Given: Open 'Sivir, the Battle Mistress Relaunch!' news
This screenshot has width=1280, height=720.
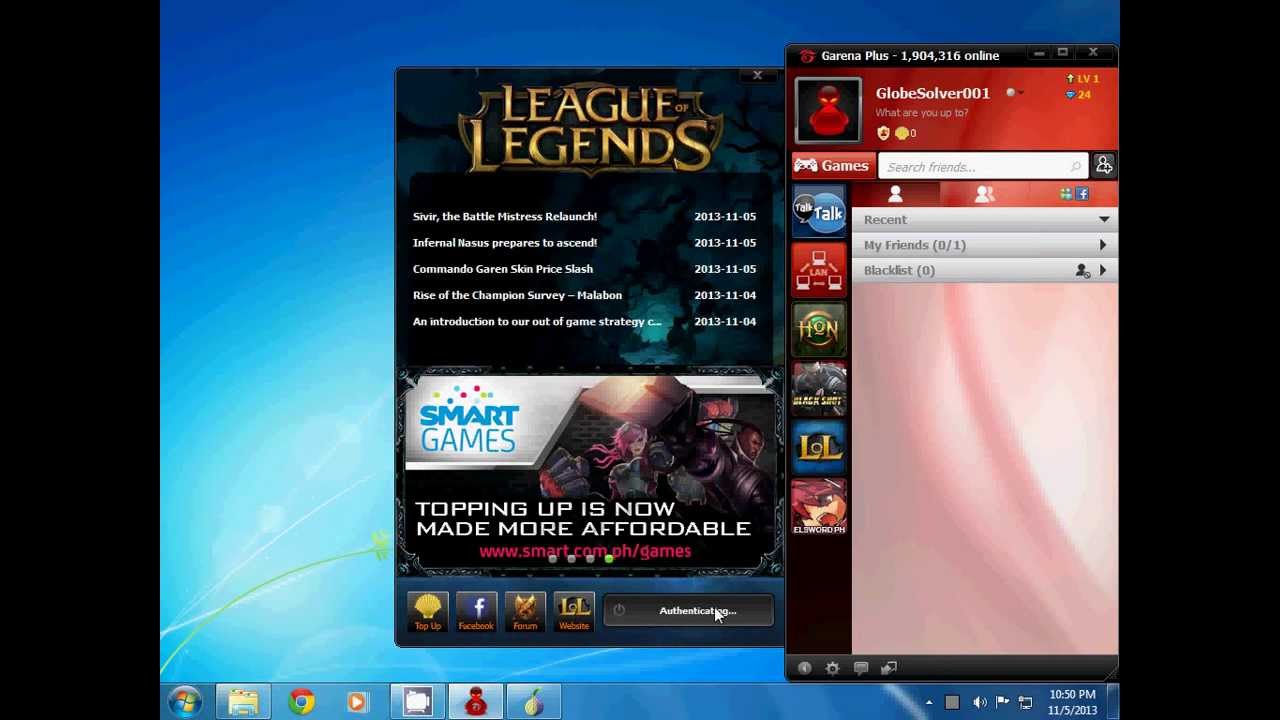Looking at the screenshot, I should (505, 216).
